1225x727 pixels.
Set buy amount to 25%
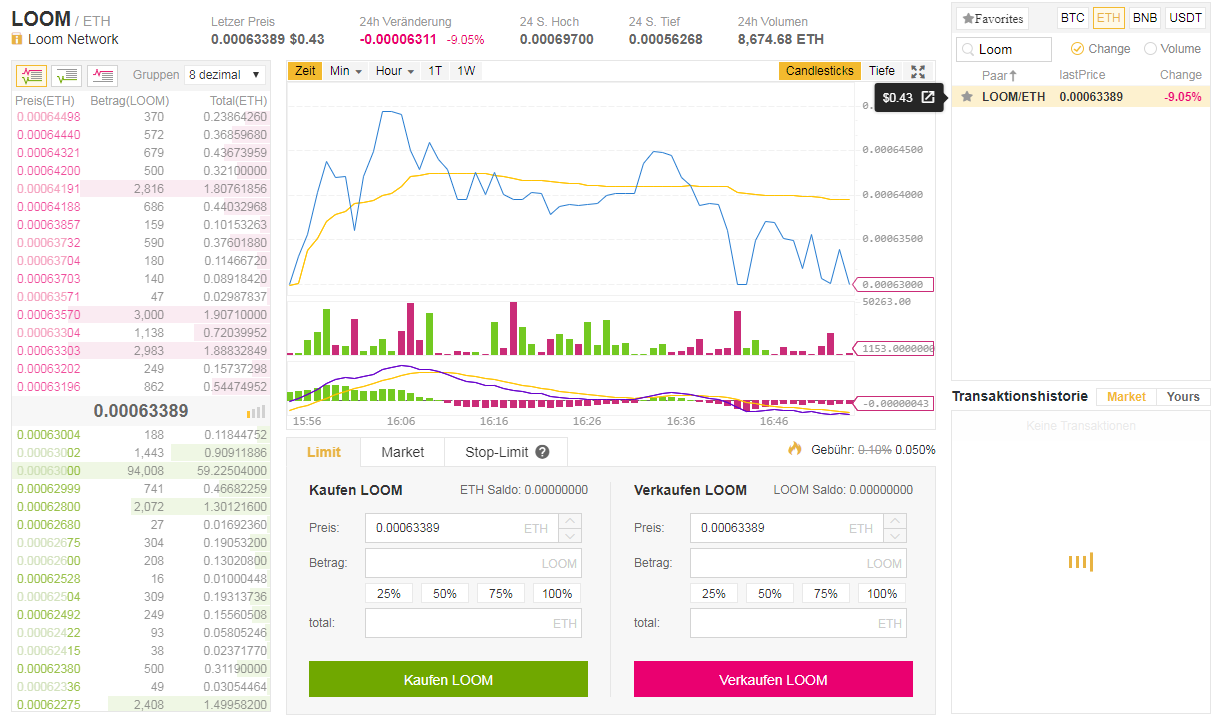click(389, 593)
